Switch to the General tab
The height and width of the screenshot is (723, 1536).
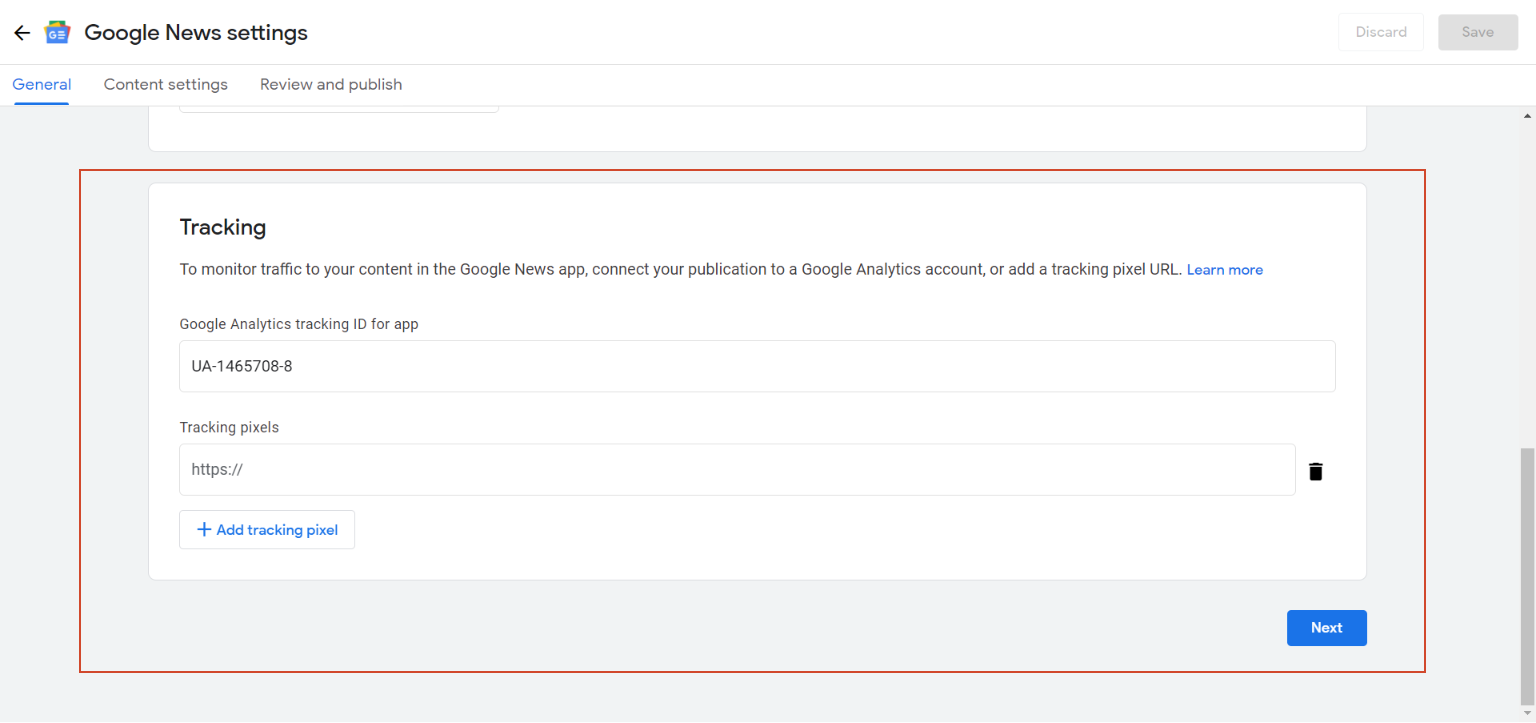coord(42,85)
